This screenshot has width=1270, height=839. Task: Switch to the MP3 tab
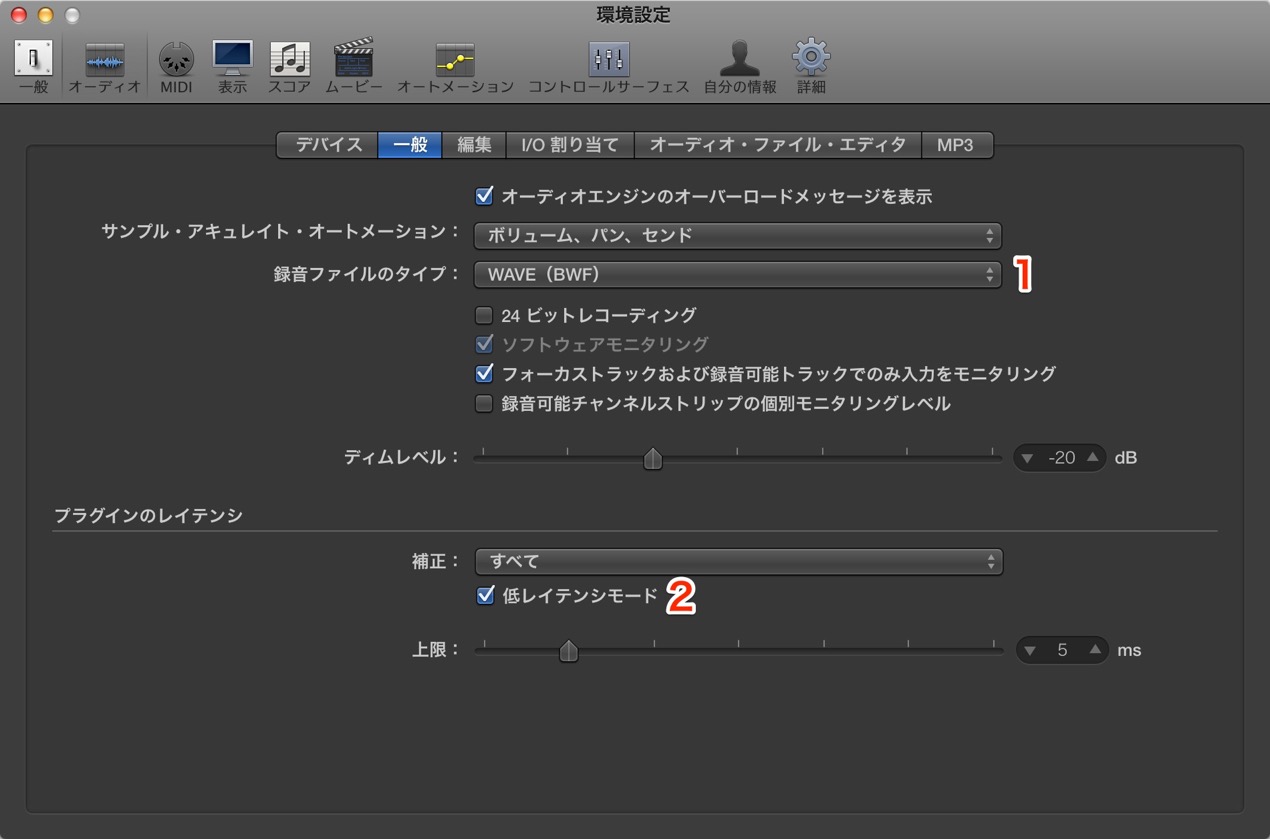[955, 145]
